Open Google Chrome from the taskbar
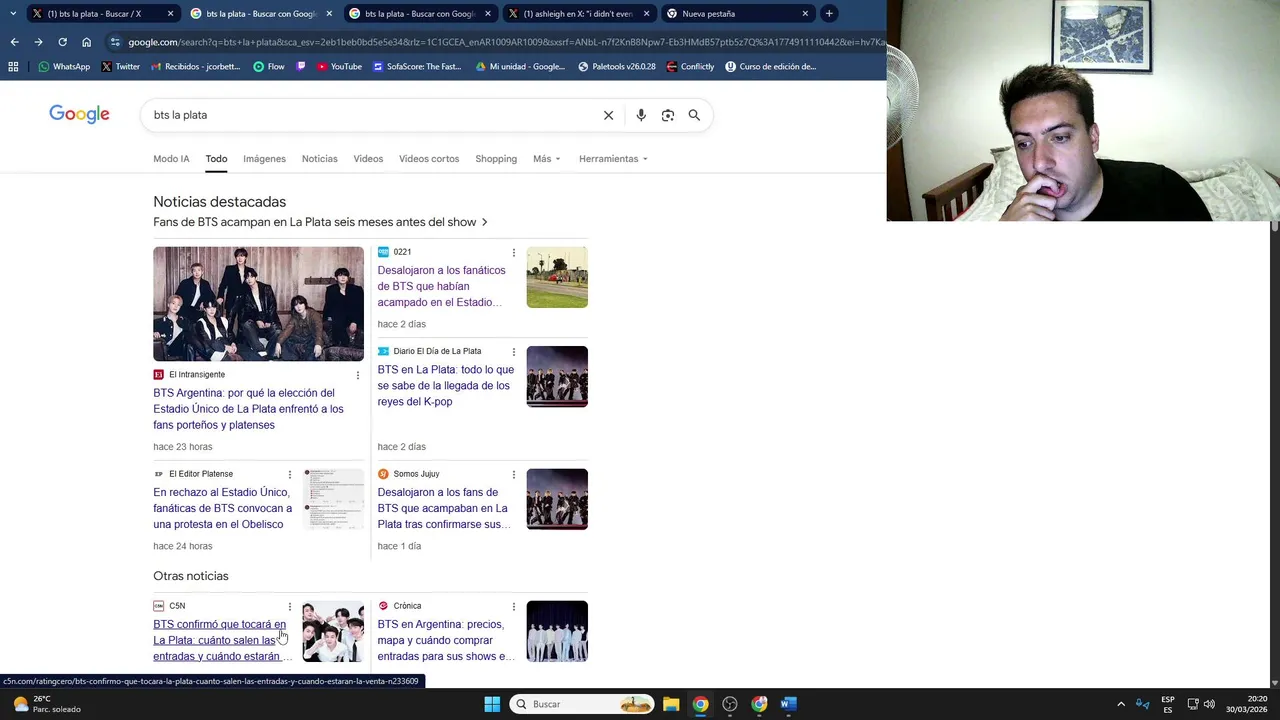Screen dimensions: 1280x720 (700, 704)
